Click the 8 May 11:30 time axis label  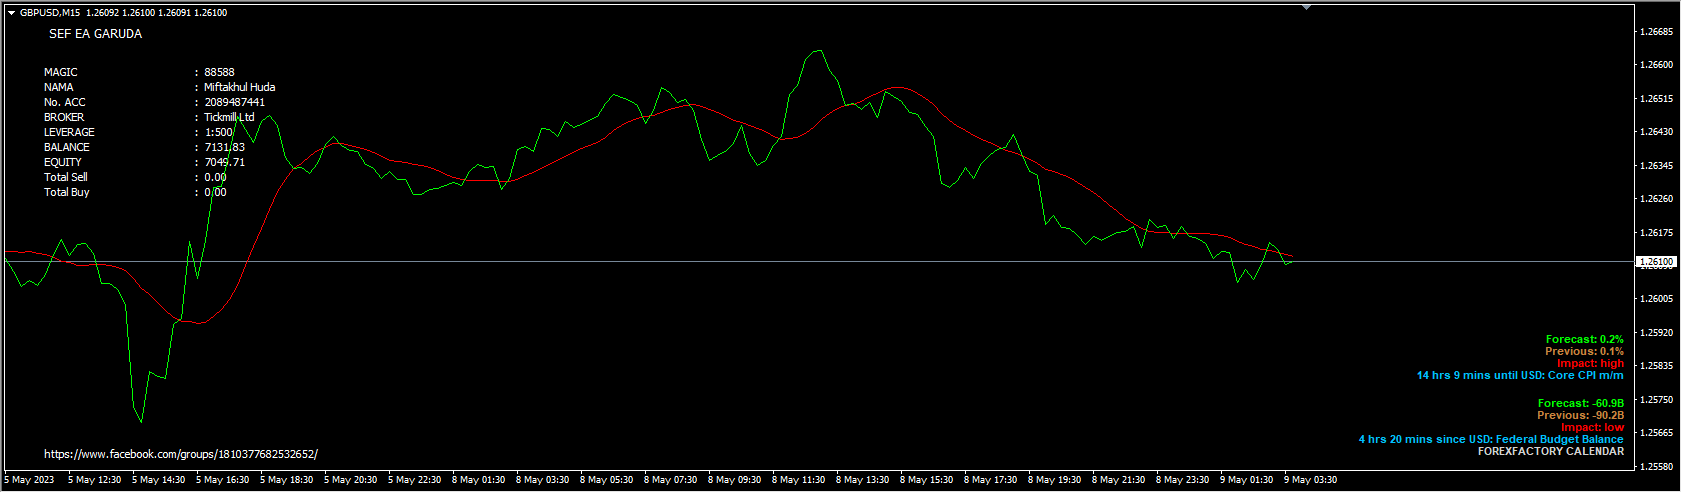pyautogui.click(x=798, y=480)
